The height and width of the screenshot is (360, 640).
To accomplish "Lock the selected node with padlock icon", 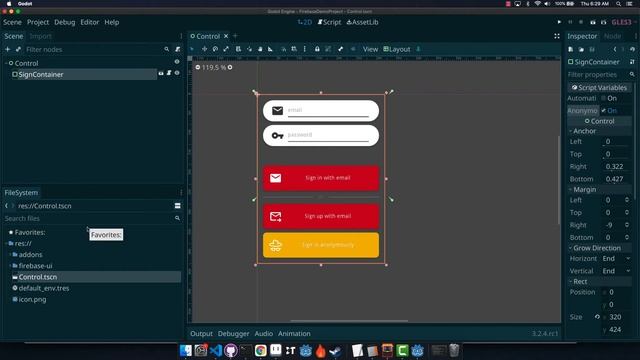I will tap(317, 49).
